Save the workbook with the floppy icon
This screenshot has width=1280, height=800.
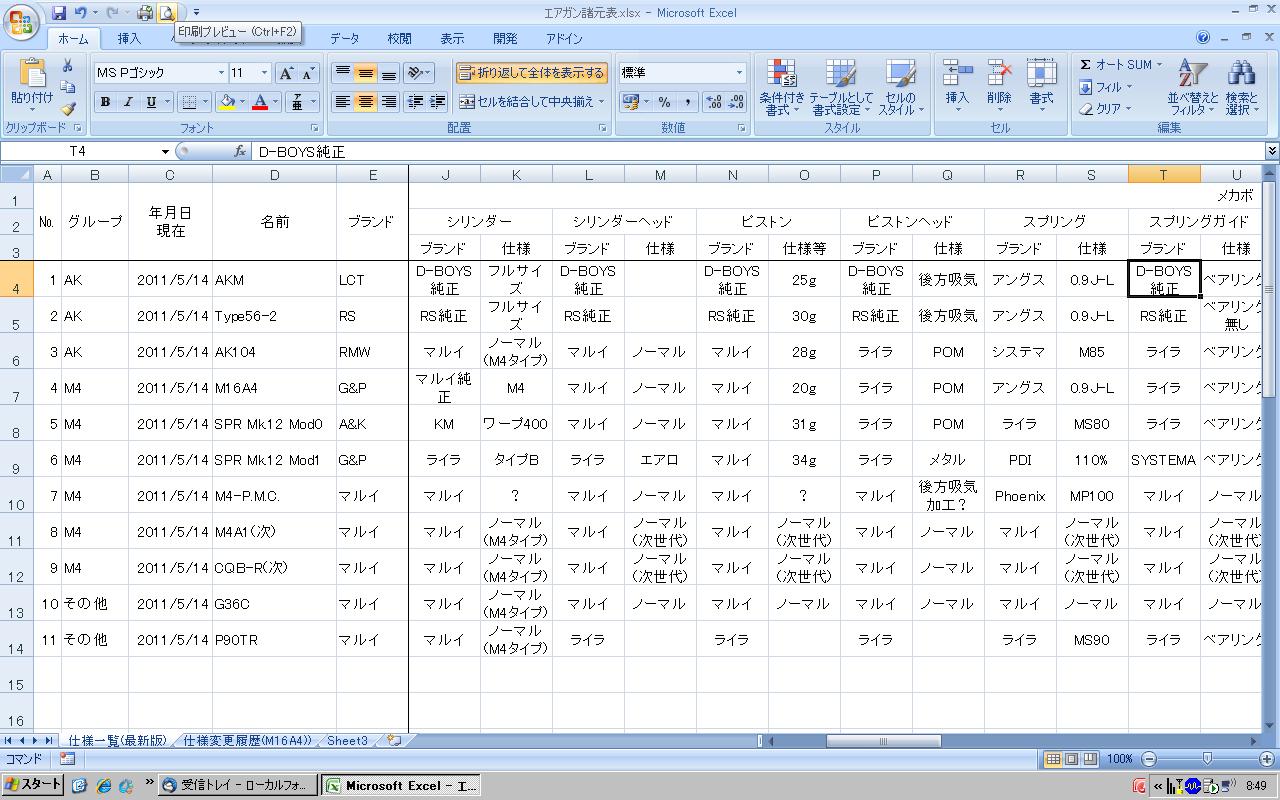click(59, 13)
